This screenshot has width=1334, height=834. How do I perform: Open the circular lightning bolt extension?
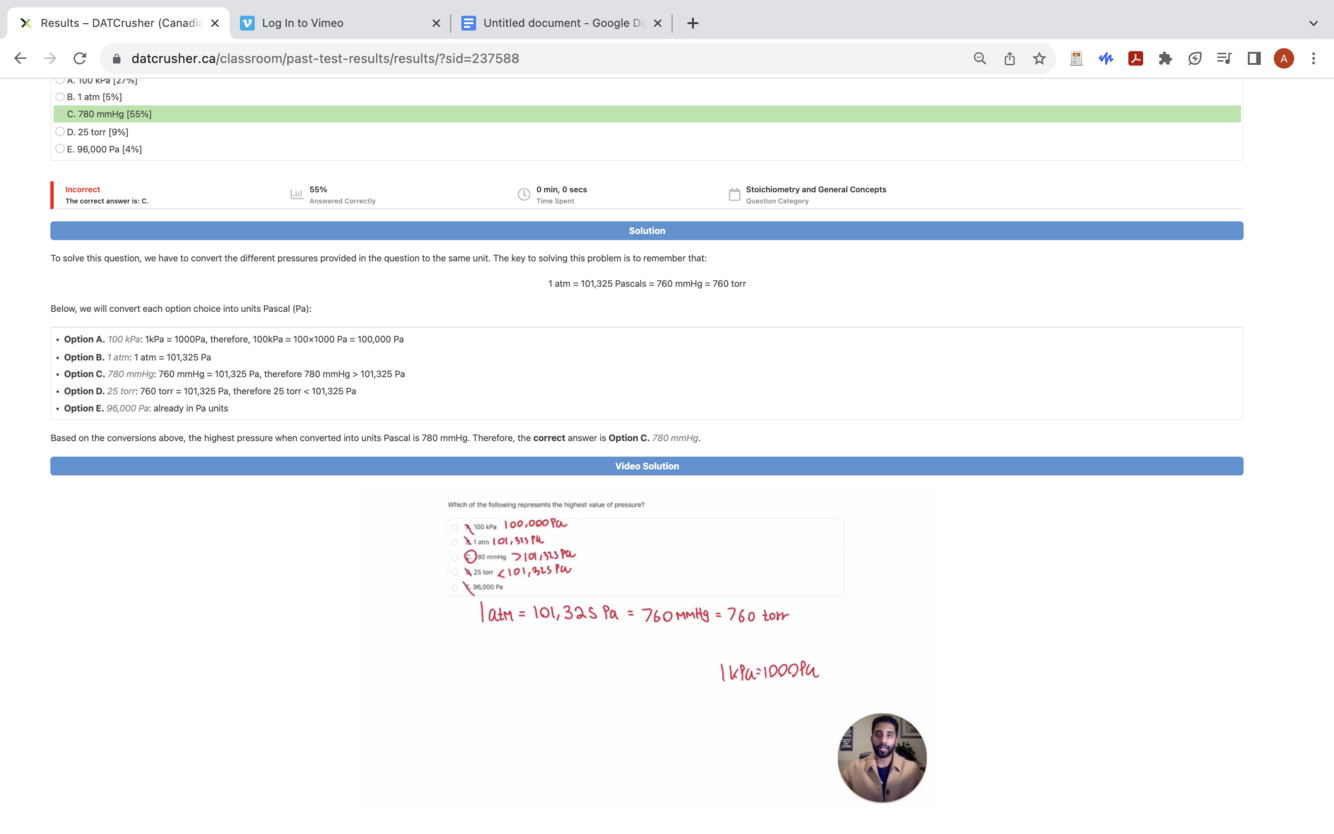(1195, 59)
